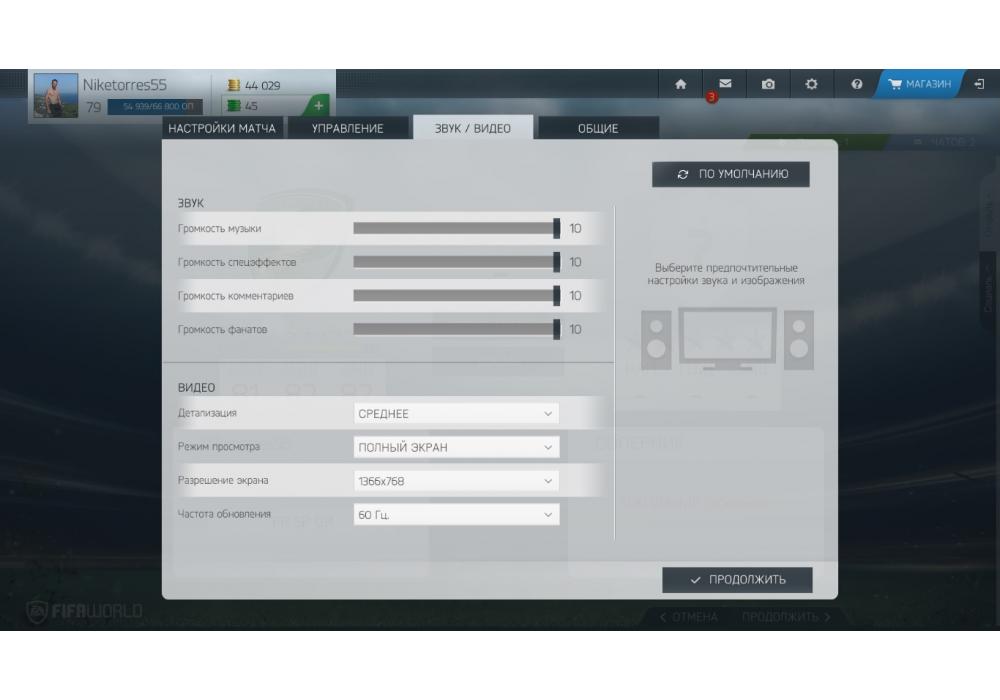Switch to the НАСТРОЙКИ МАТЧА tab
The image size is (1000, 700).
pos(222,128)
